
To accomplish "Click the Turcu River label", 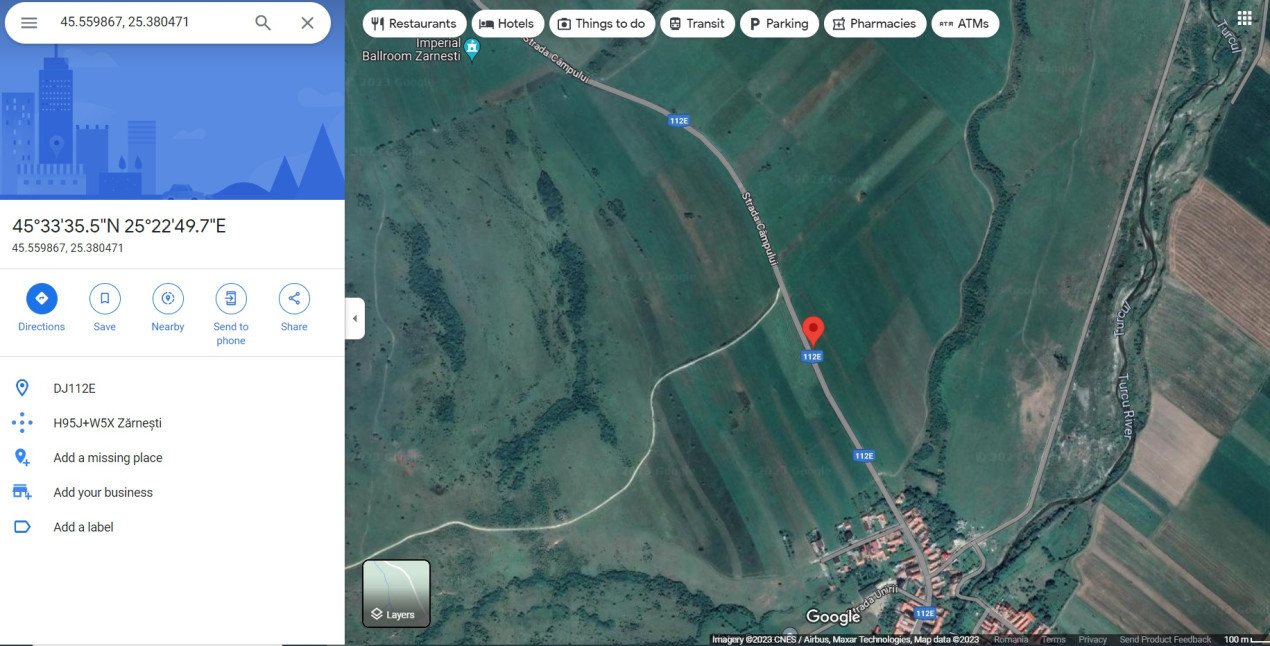I will pyautogui.click(x=1125, y=406).
